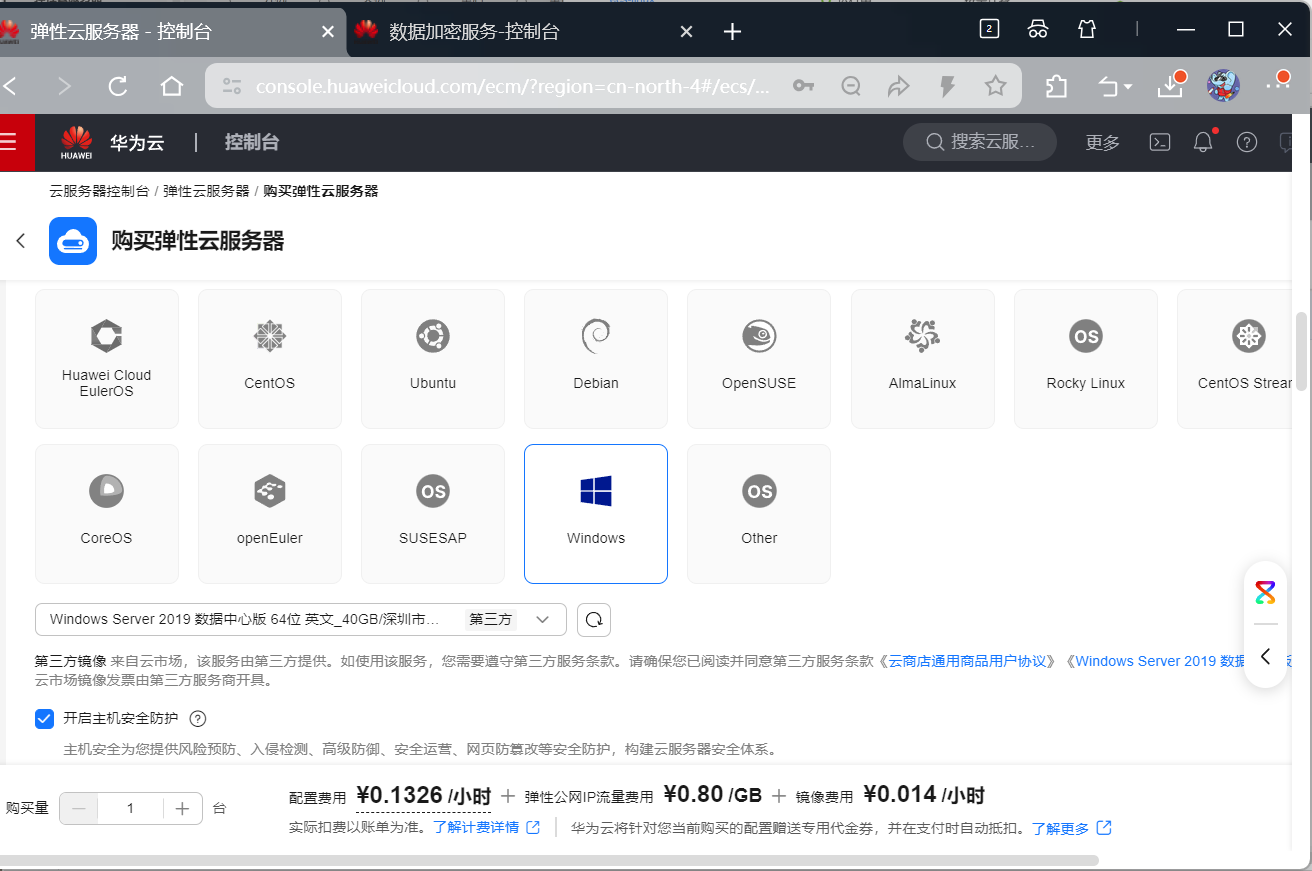Click the purchase quantity input field

point(131,808)
